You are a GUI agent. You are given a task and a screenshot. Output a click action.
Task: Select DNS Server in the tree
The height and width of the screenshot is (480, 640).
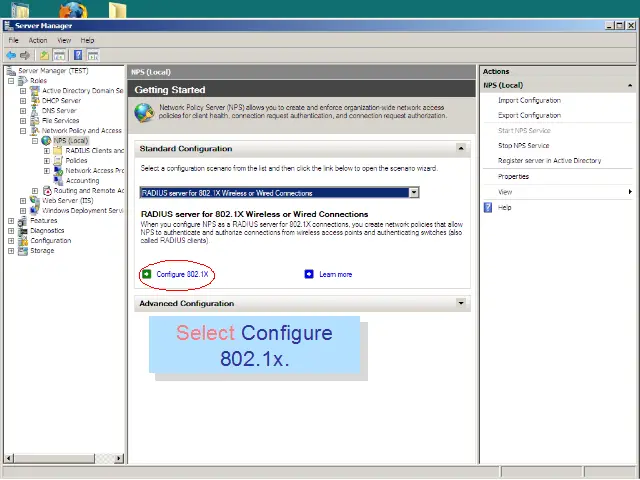[x=59, y=111]
